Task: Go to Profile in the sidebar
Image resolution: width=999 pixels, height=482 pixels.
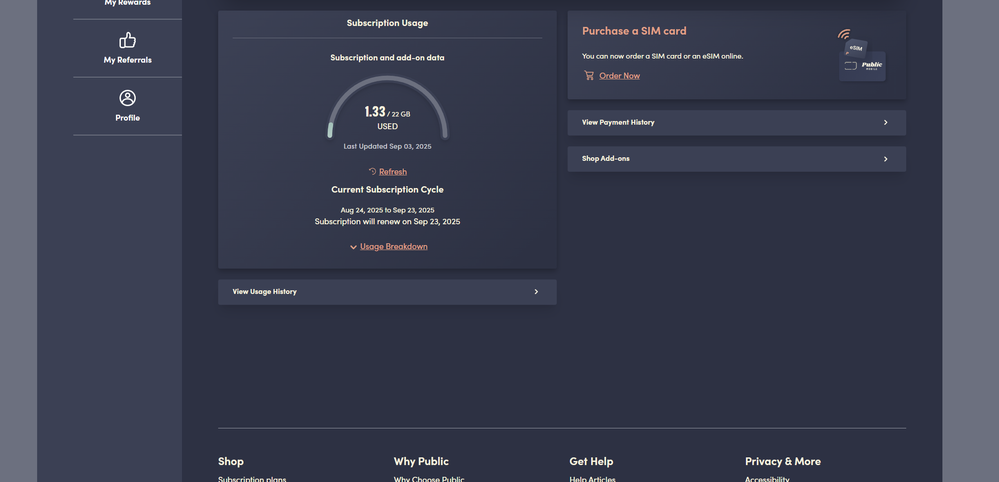Action: (127, 118)
